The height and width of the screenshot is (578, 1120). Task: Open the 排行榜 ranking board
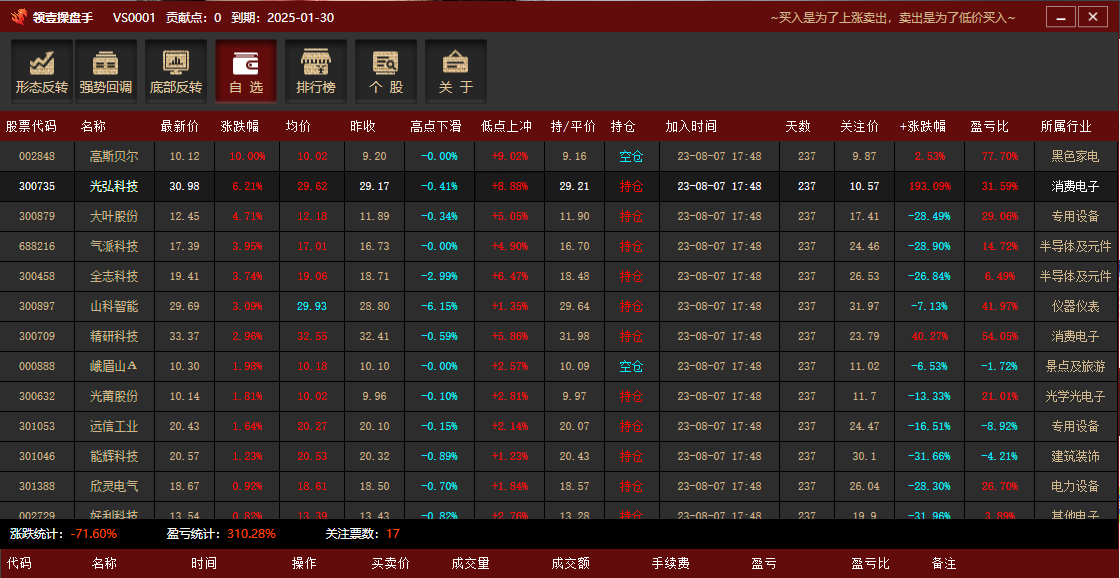point(316,71)
